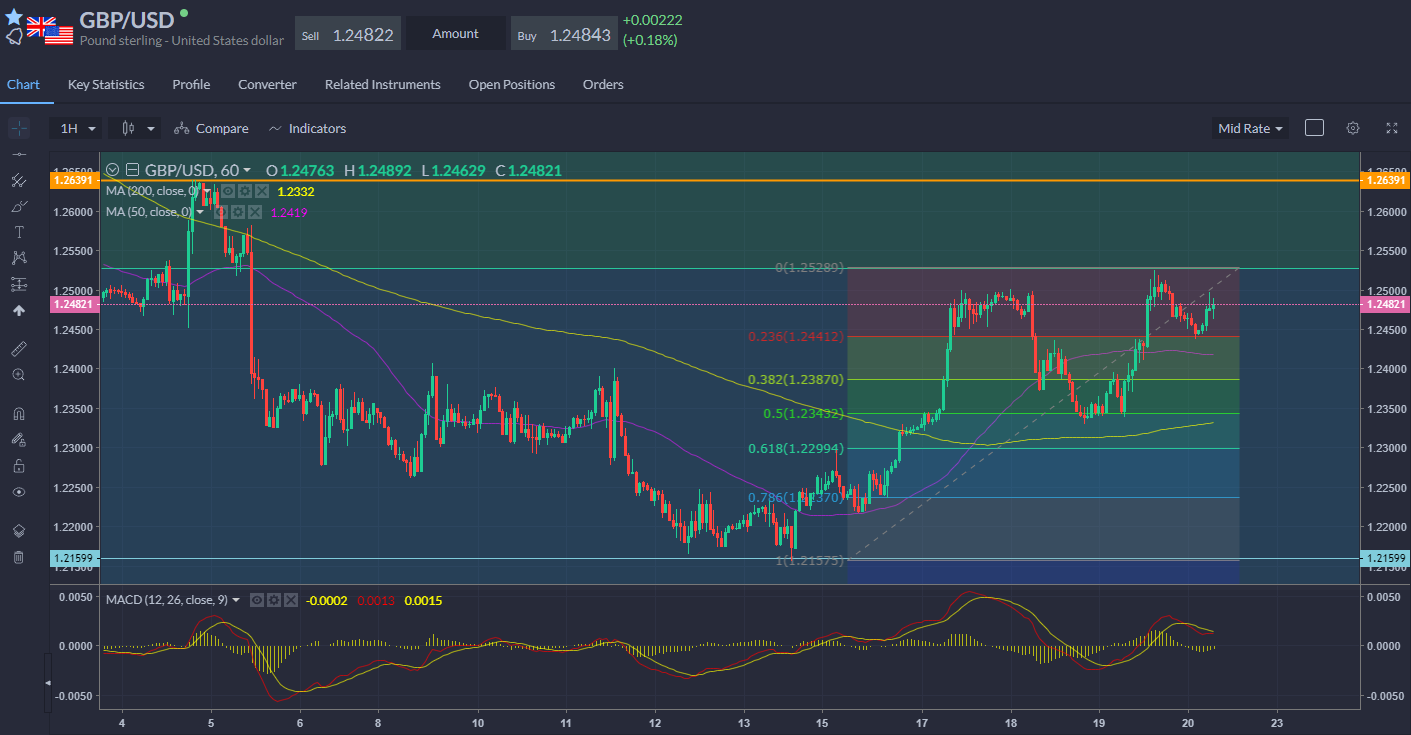This screenshot has width=1411, height=735.
Task: Open the Mid Rate dropdown
Action: pos(1249,128)
